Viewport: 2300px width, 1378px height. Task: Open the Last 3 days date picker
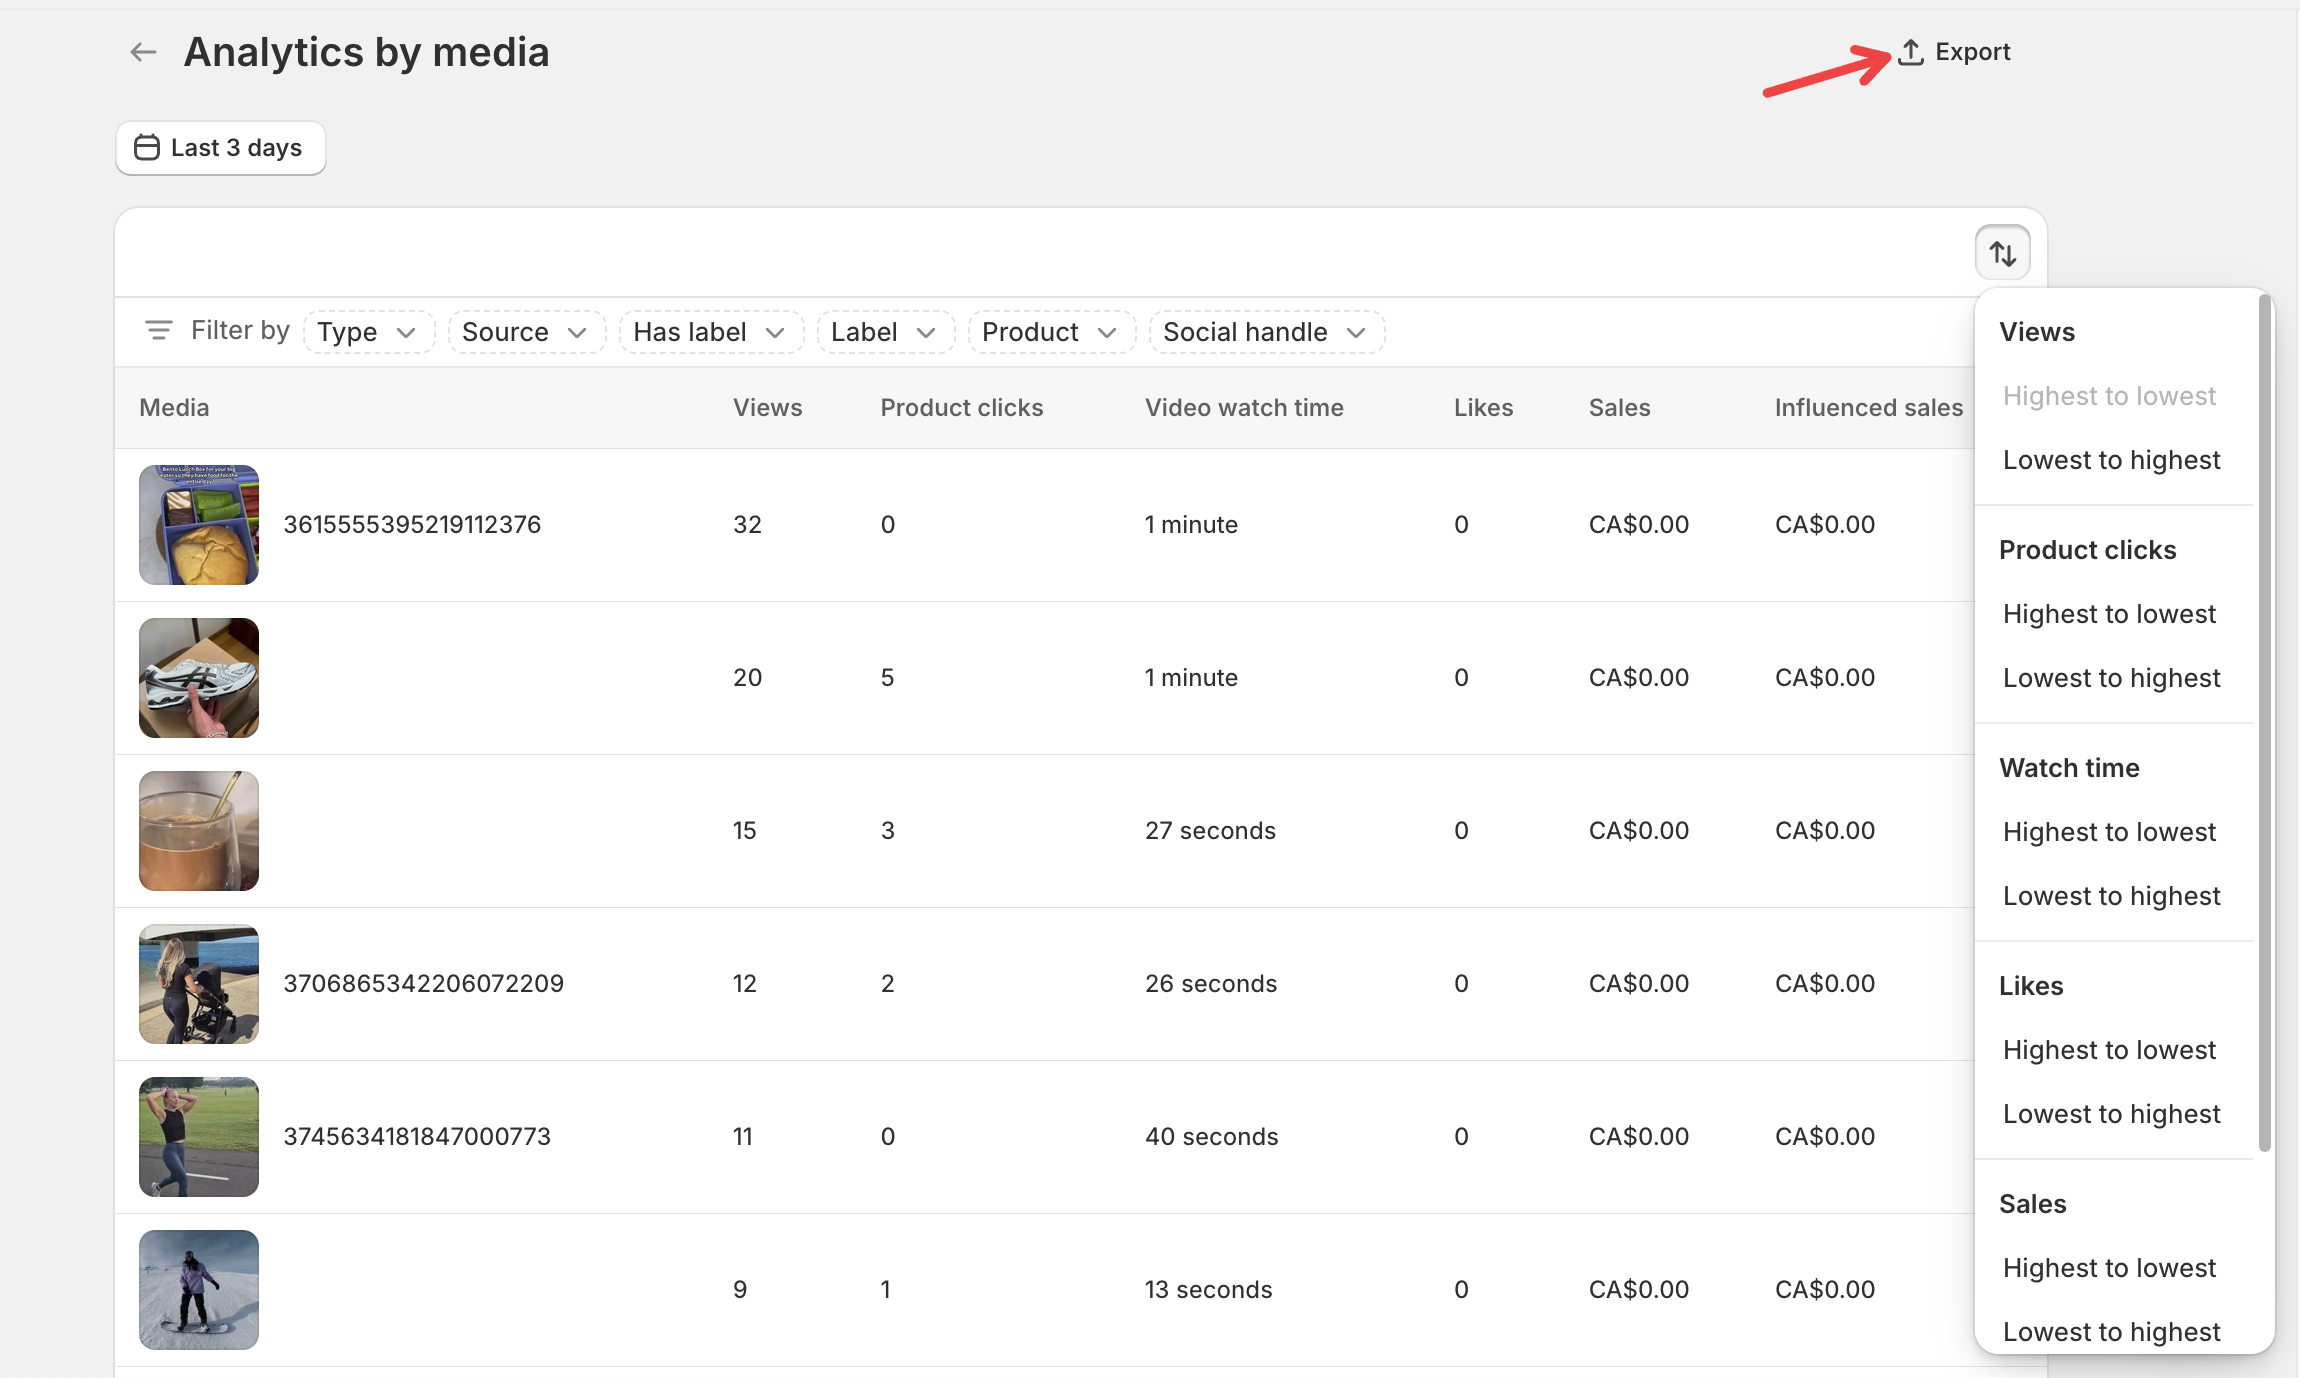coord(221,148)
